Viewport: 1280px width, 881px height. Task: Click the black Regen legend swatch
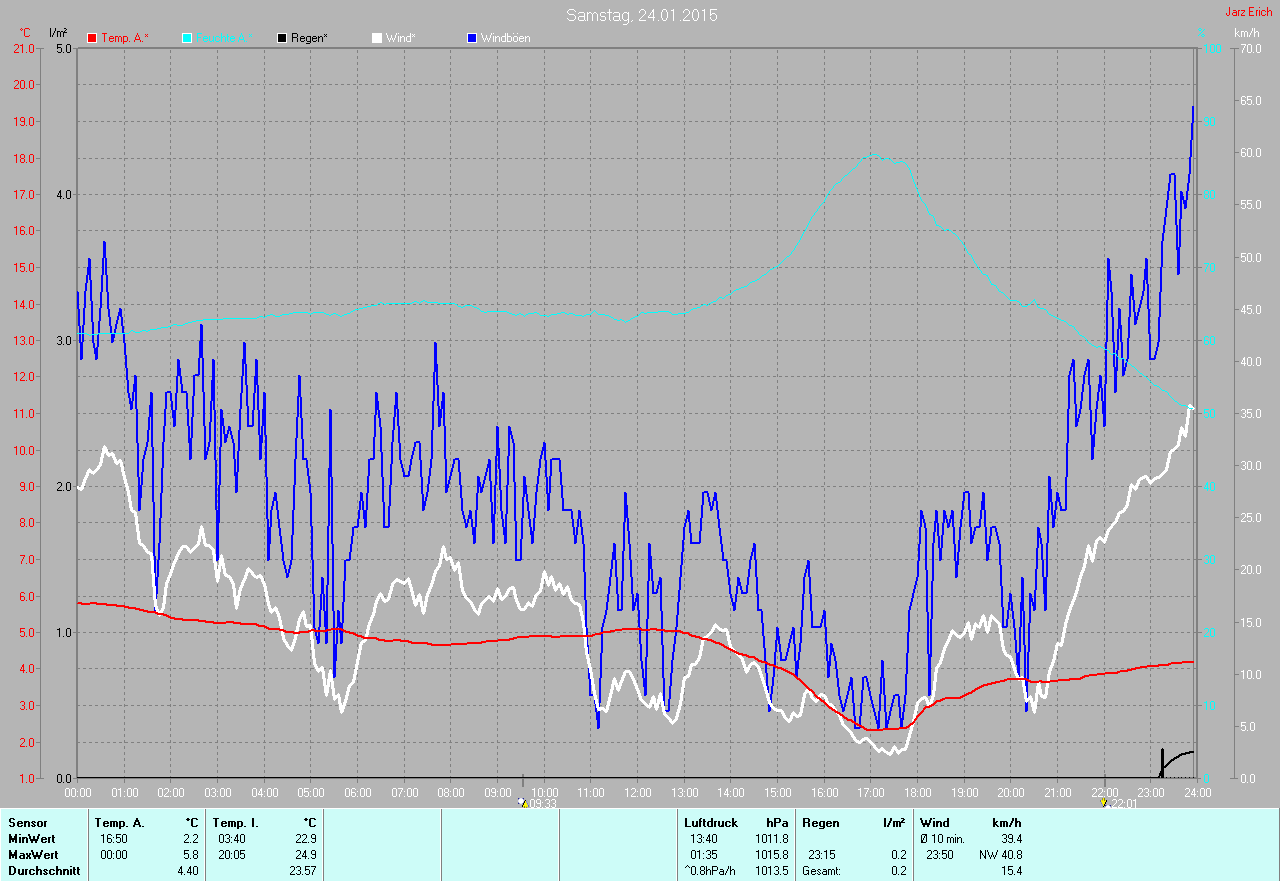(x=283, y=38)
